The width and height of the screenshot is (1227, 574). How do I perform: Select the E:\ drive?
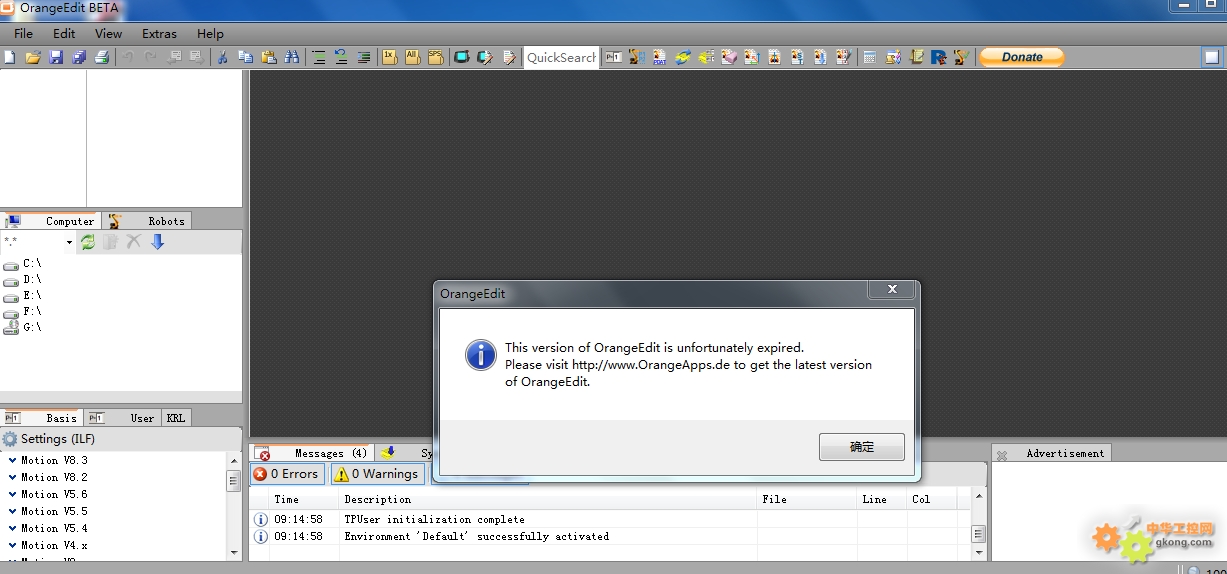coord(22,296)
